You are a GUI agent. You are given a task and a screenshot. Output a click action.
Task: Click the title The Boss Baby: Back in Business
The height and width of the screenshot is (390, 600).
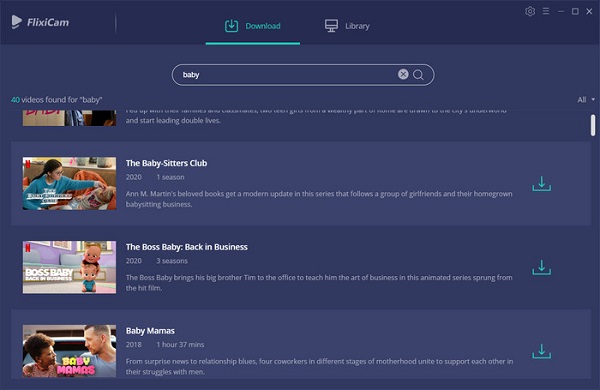pyautogui.click(x=187, y=247)
